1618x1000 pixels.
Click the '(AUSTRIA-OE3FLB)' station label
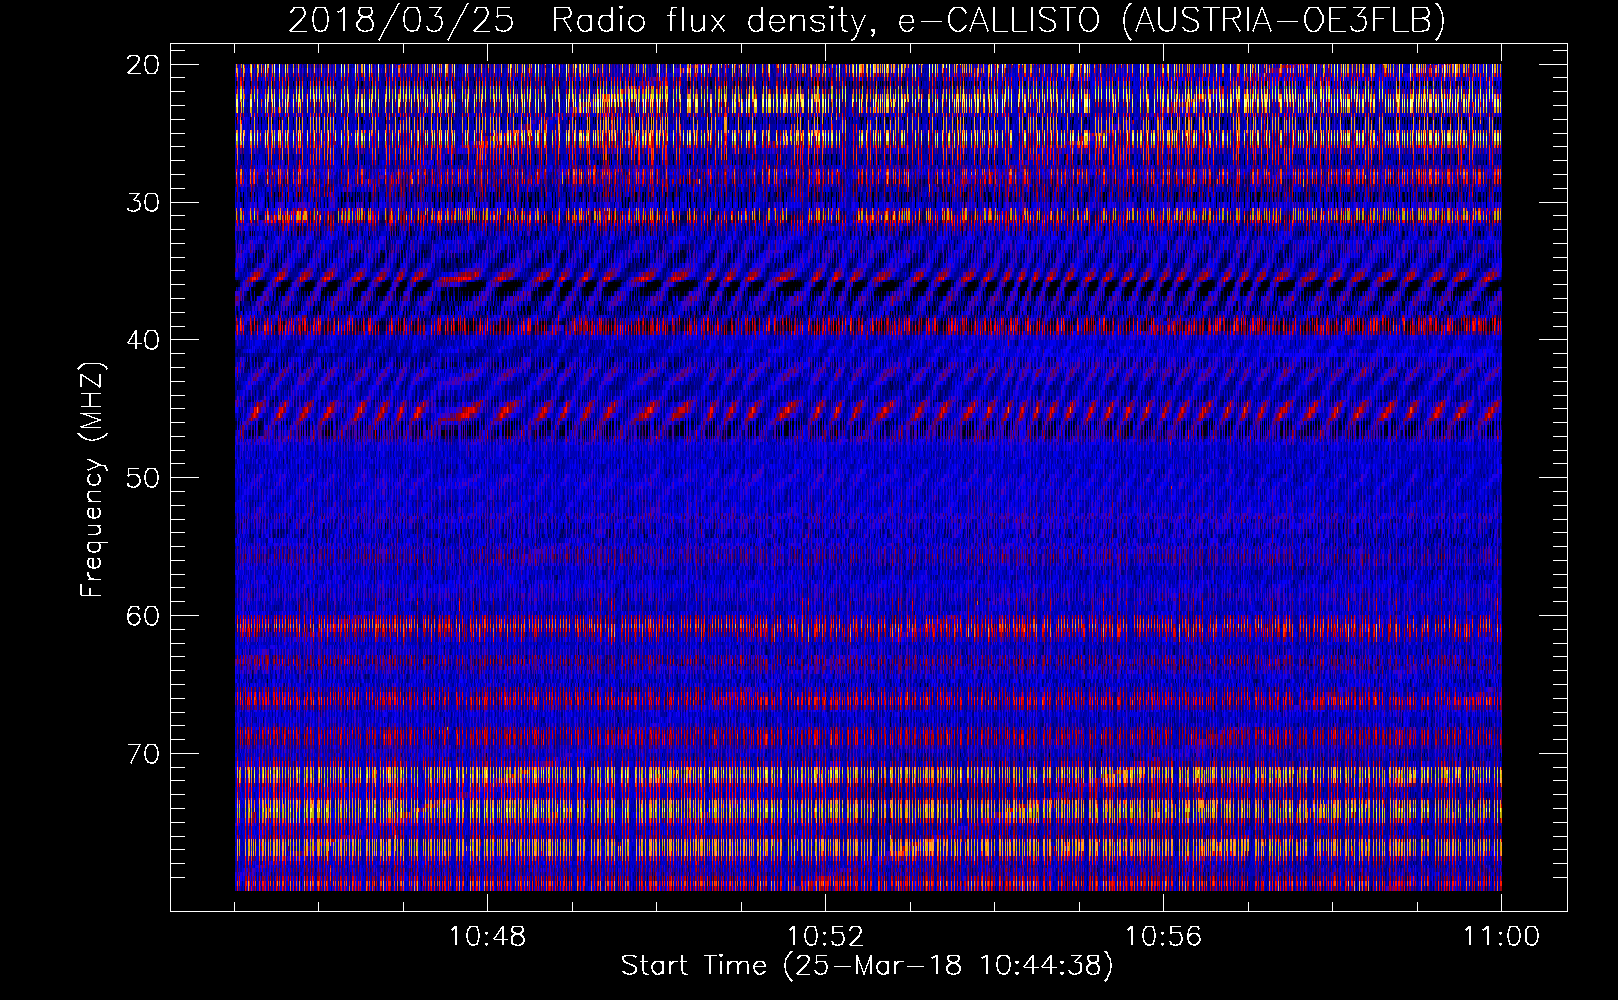click(1284, 20)
